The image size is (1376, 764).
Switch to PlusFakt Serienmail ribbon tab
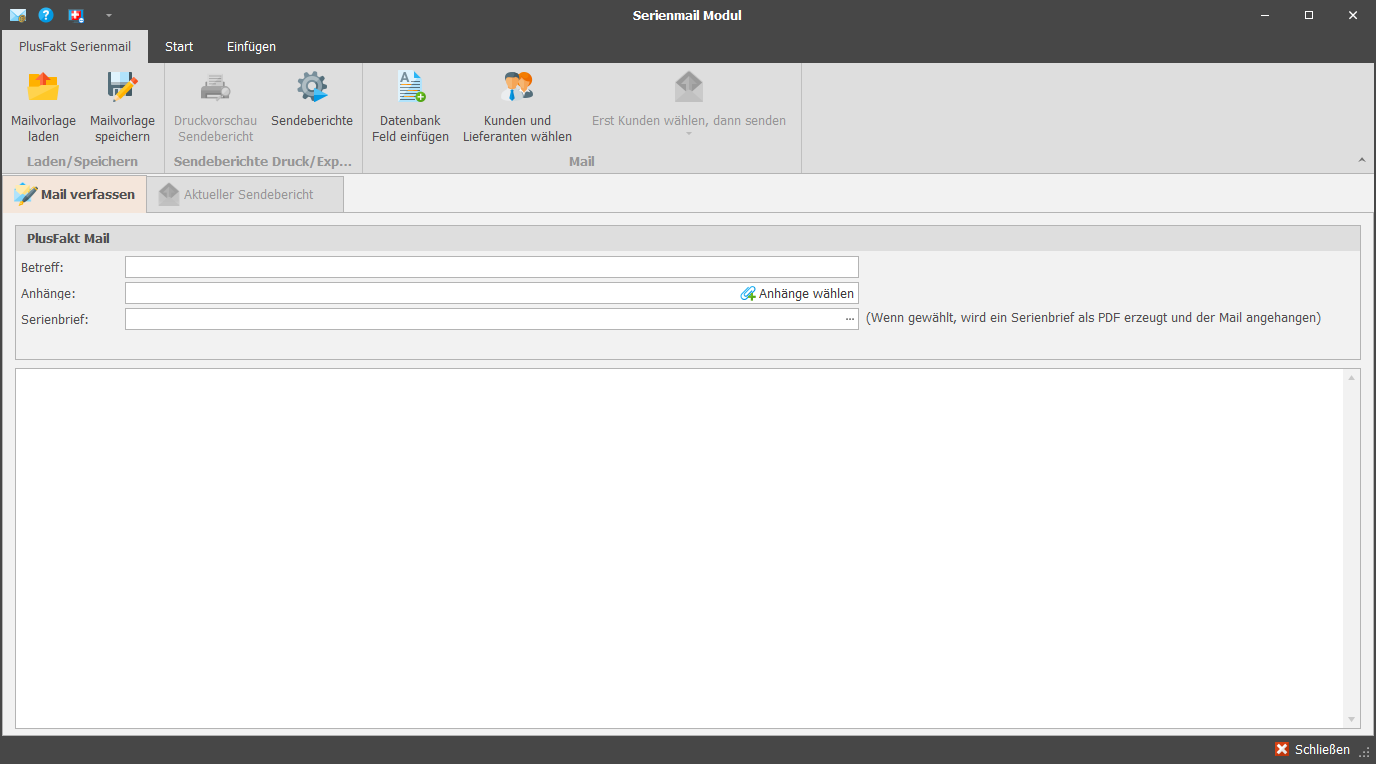point(75,47)
